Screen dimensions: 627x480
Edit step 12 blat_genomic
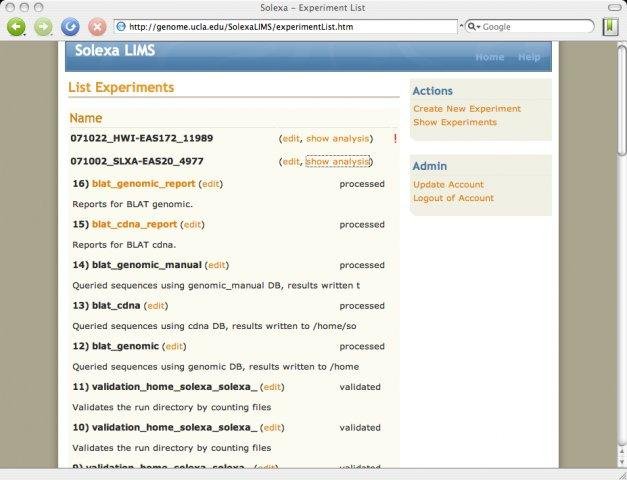(174, 346)
